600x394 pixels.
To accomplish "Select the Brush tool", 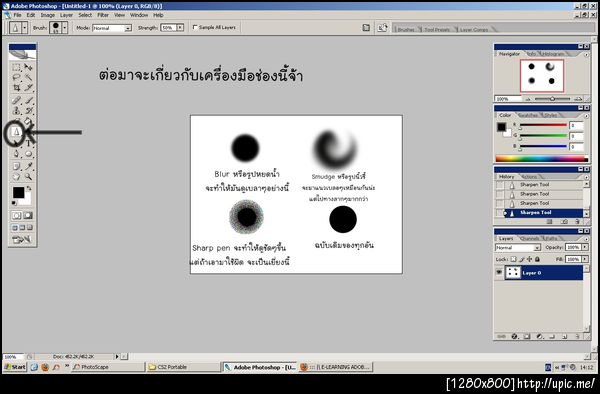I will (x=28, y=101).
